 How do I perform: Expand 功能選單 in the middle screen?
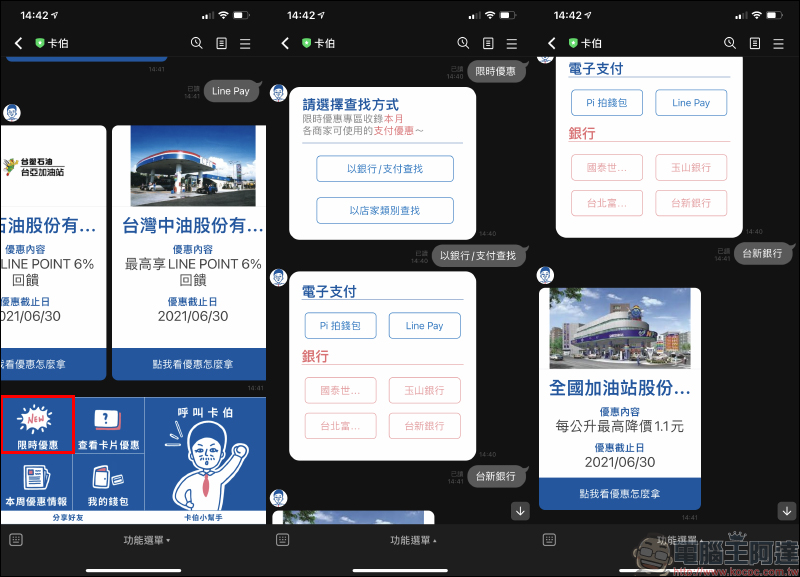point(413,540)
